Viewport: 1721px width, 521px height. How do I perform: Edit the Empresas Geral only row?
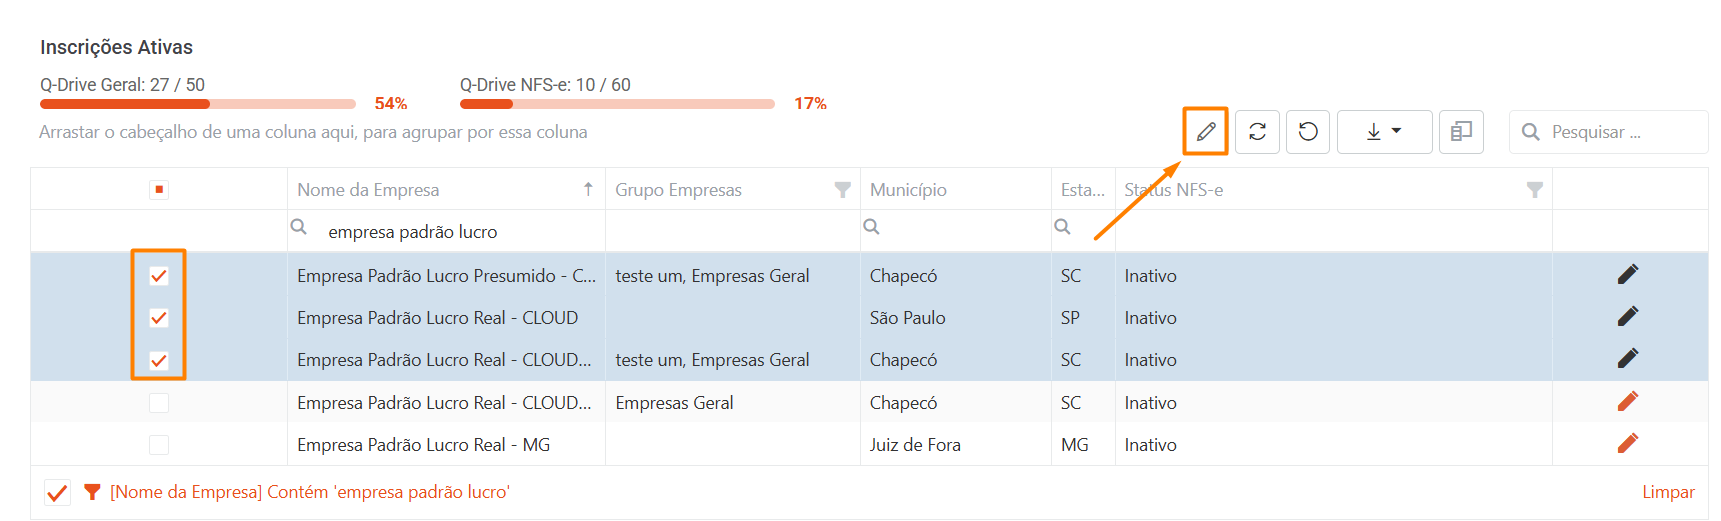pos(1628,402)
